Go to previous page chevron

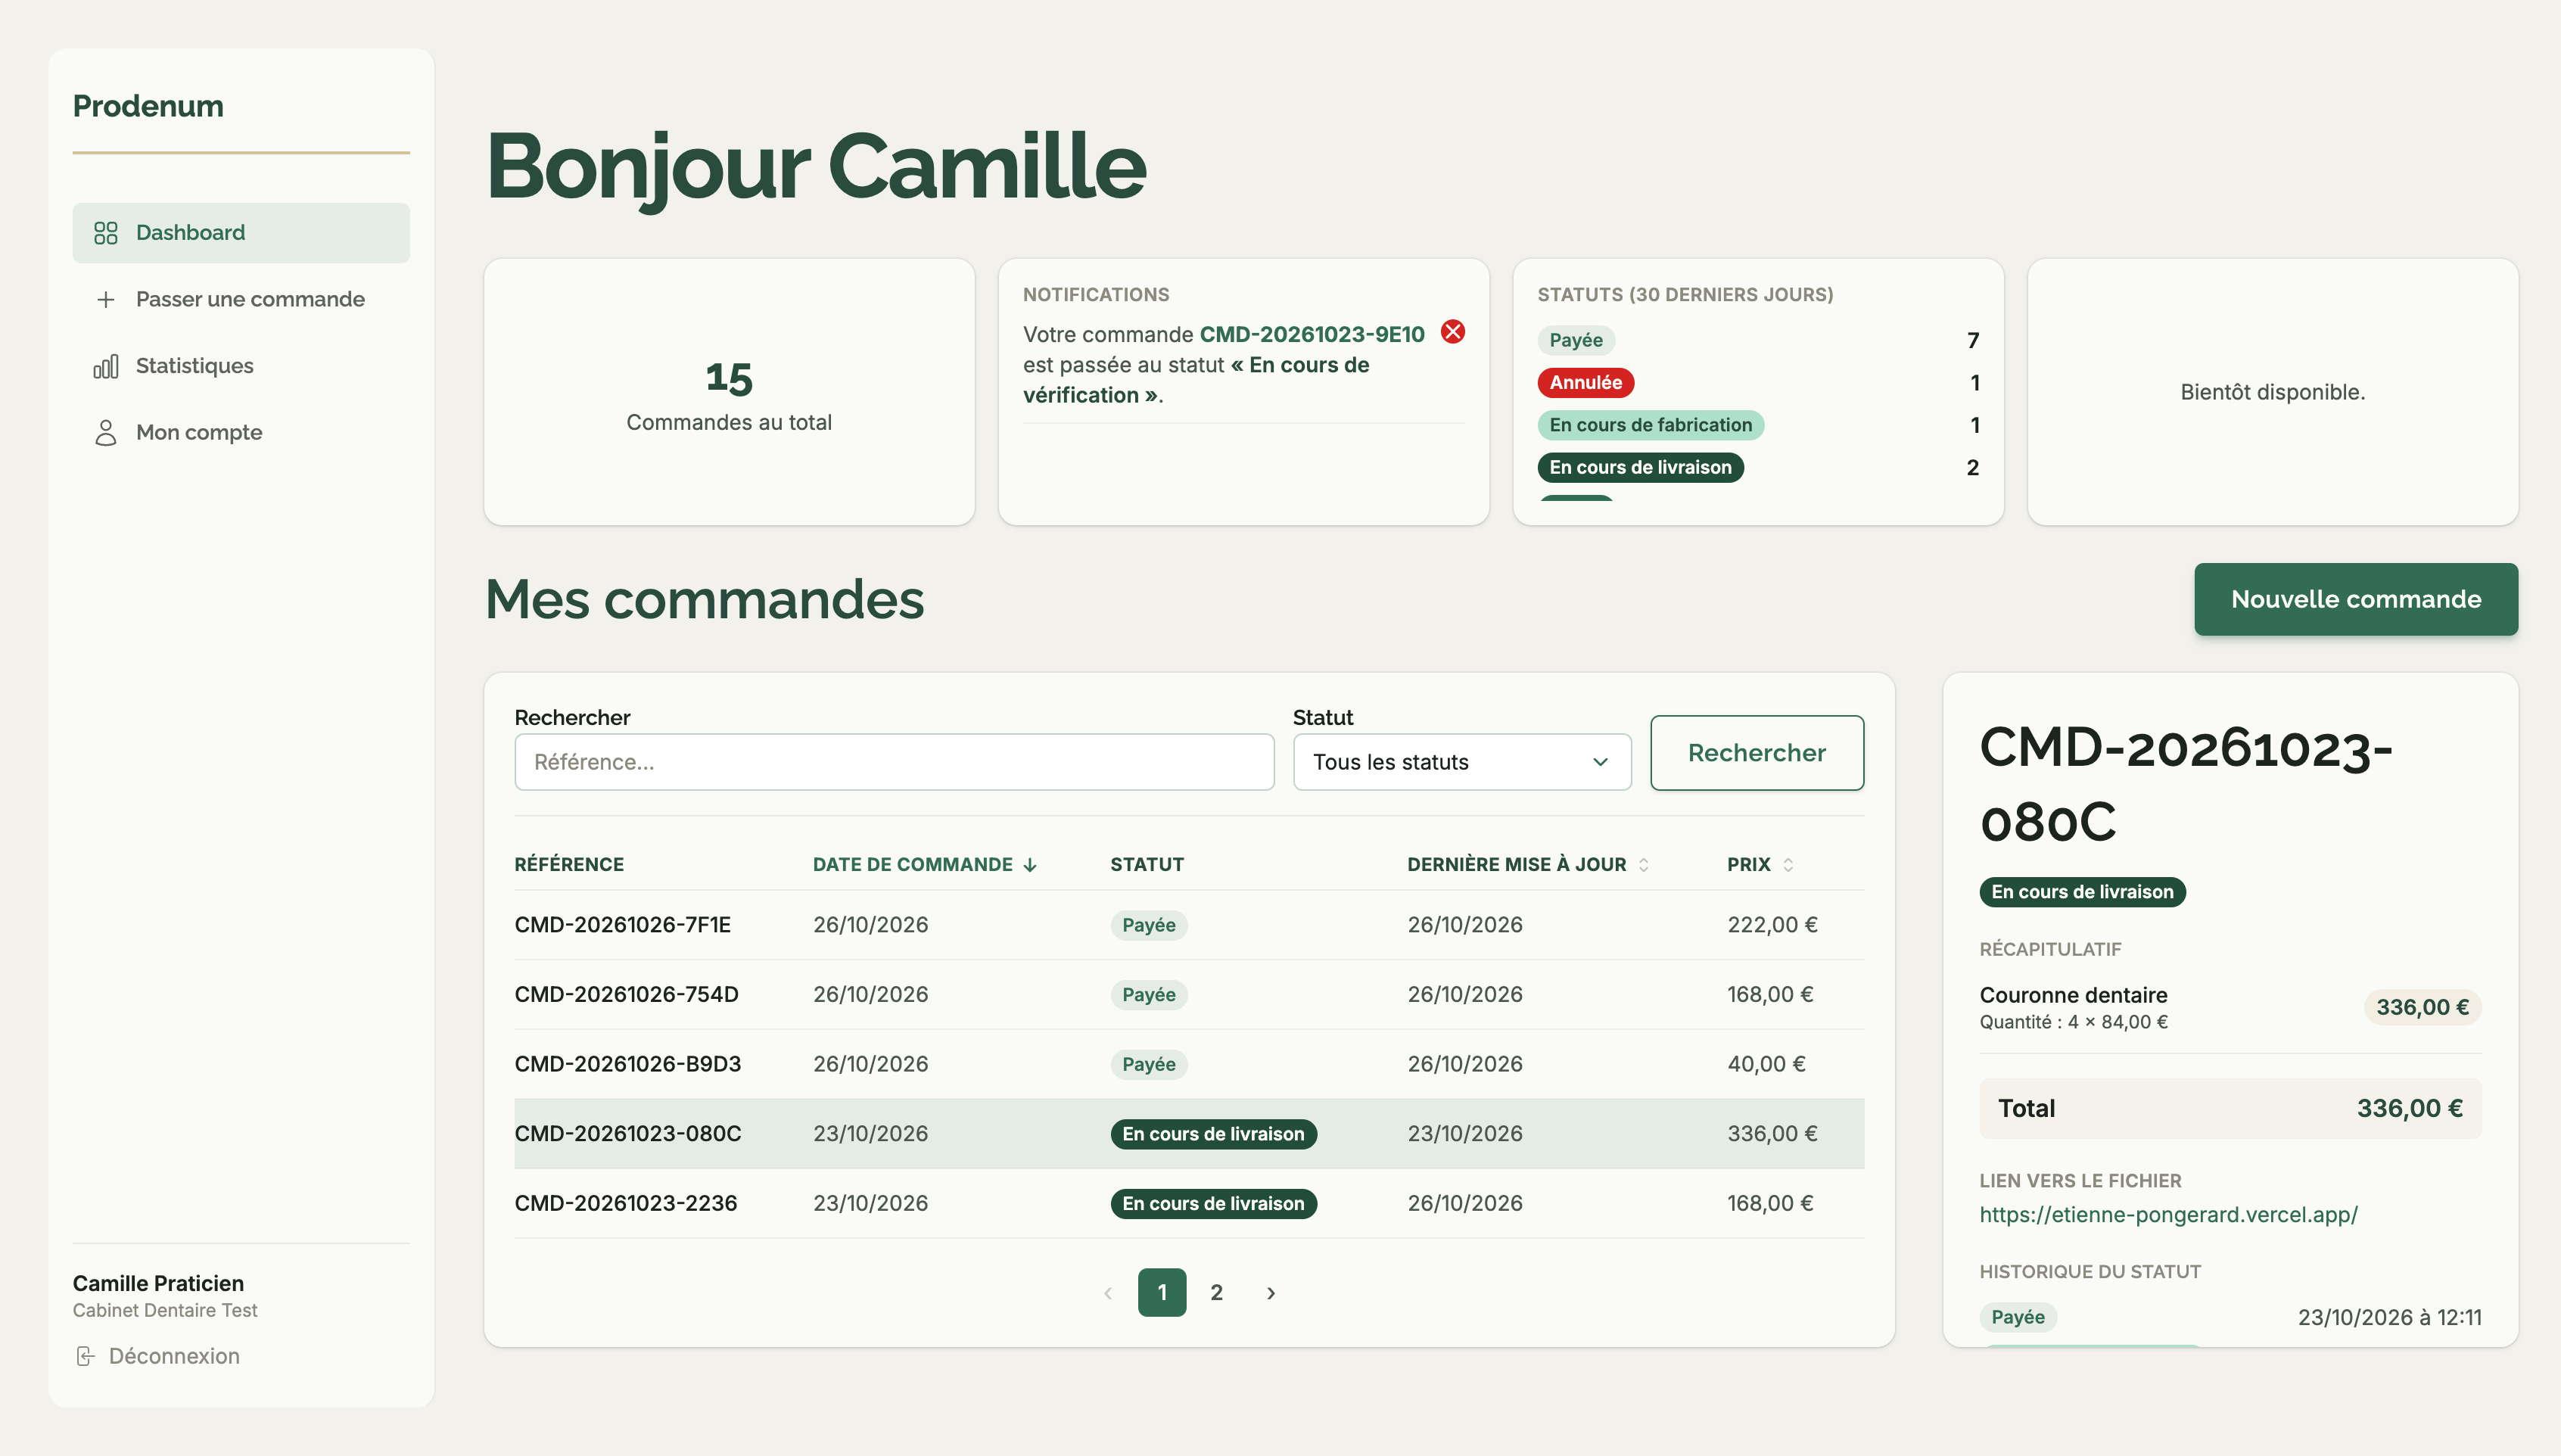pyautogui.click(x=1107, y=1293)
